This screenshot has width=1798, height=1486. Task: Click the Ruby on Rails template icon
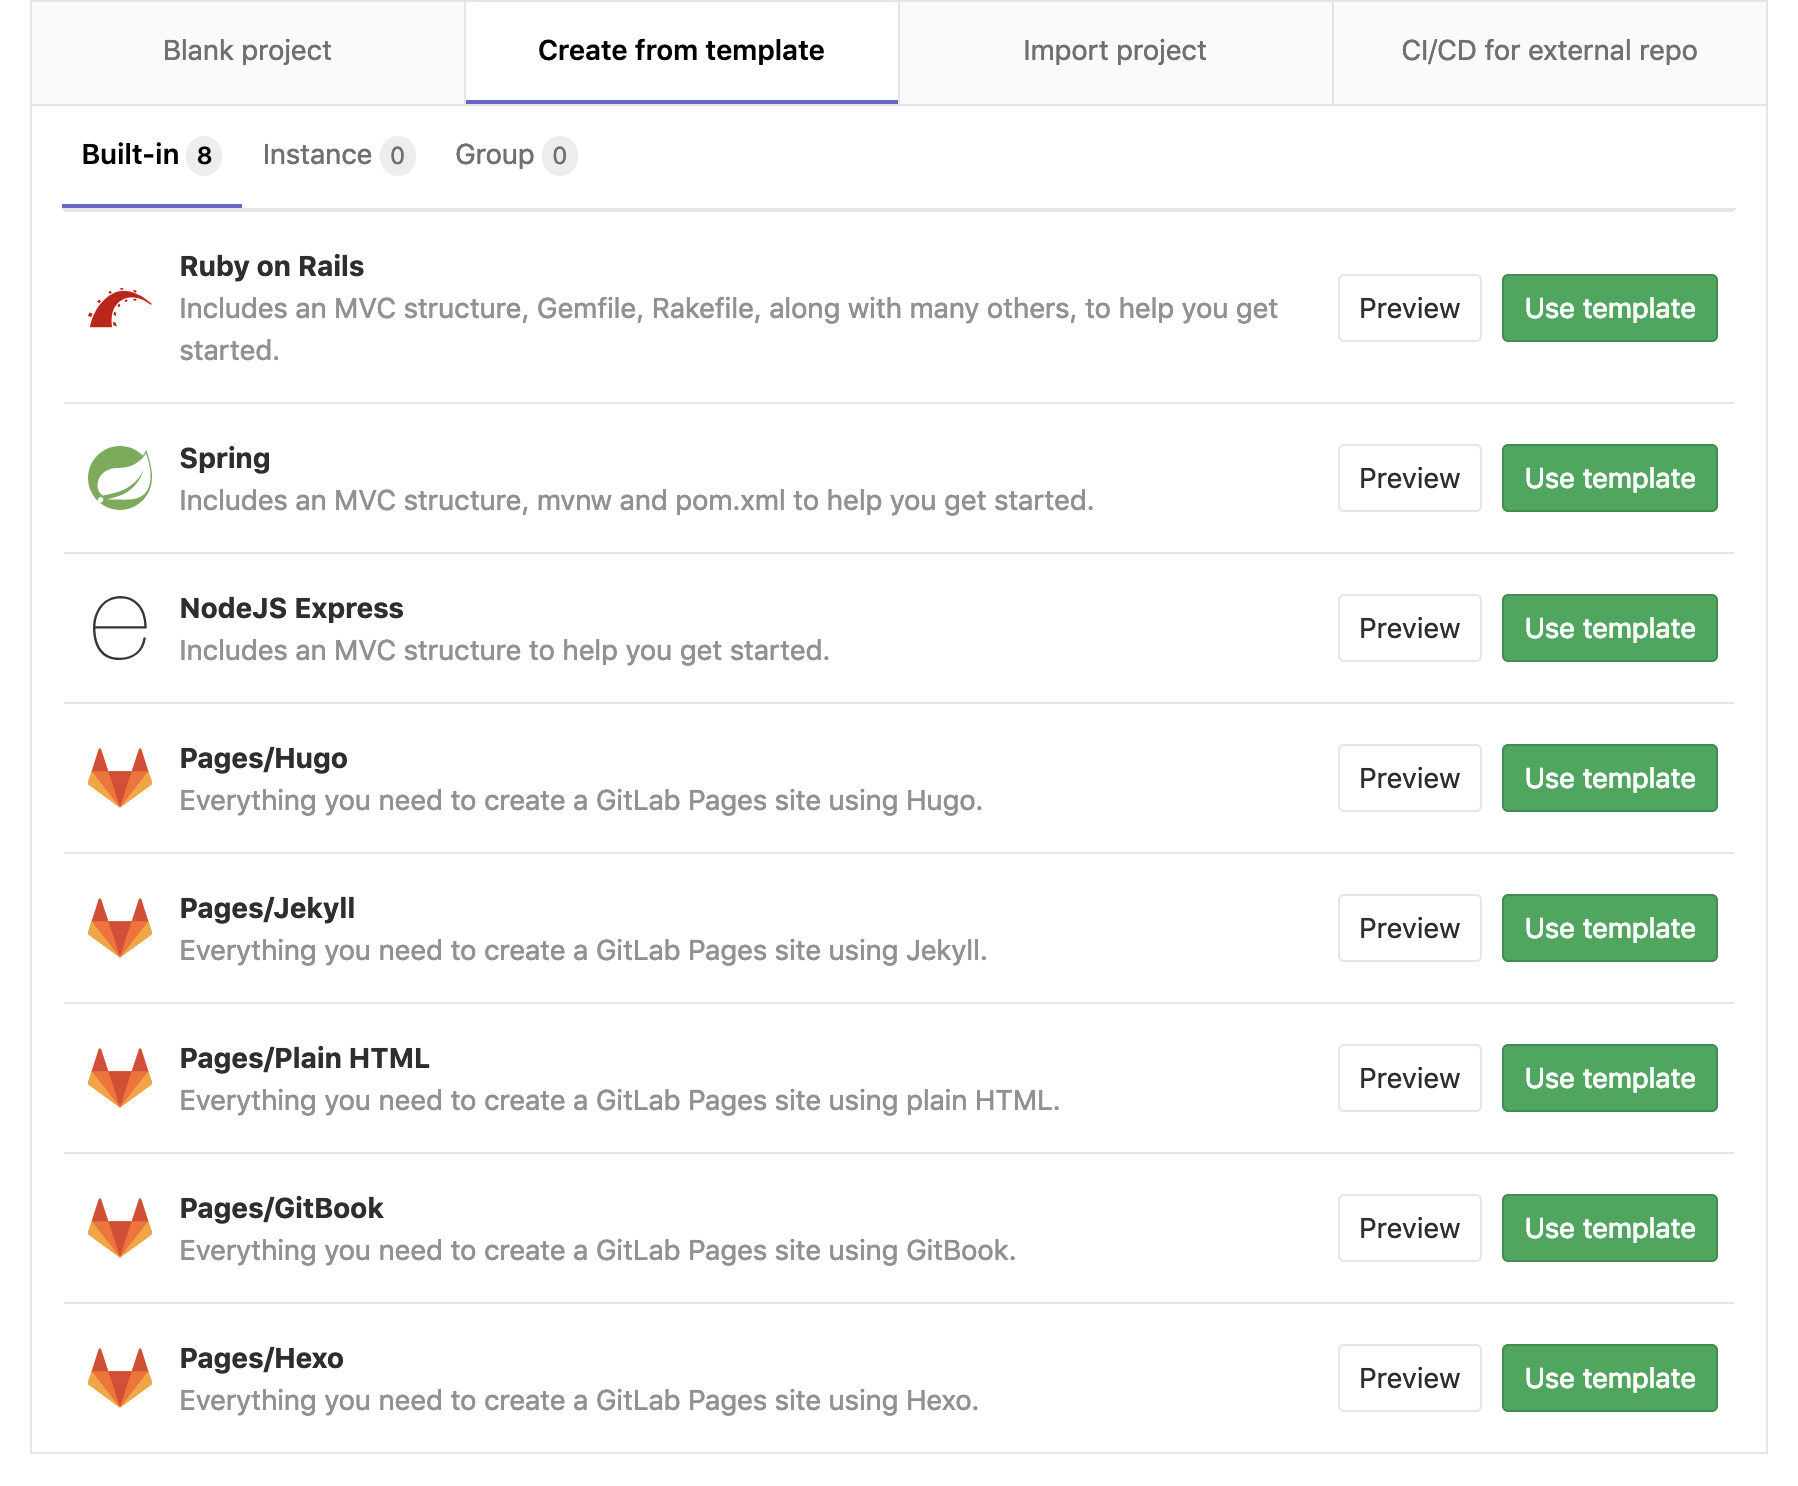point(119,308)
